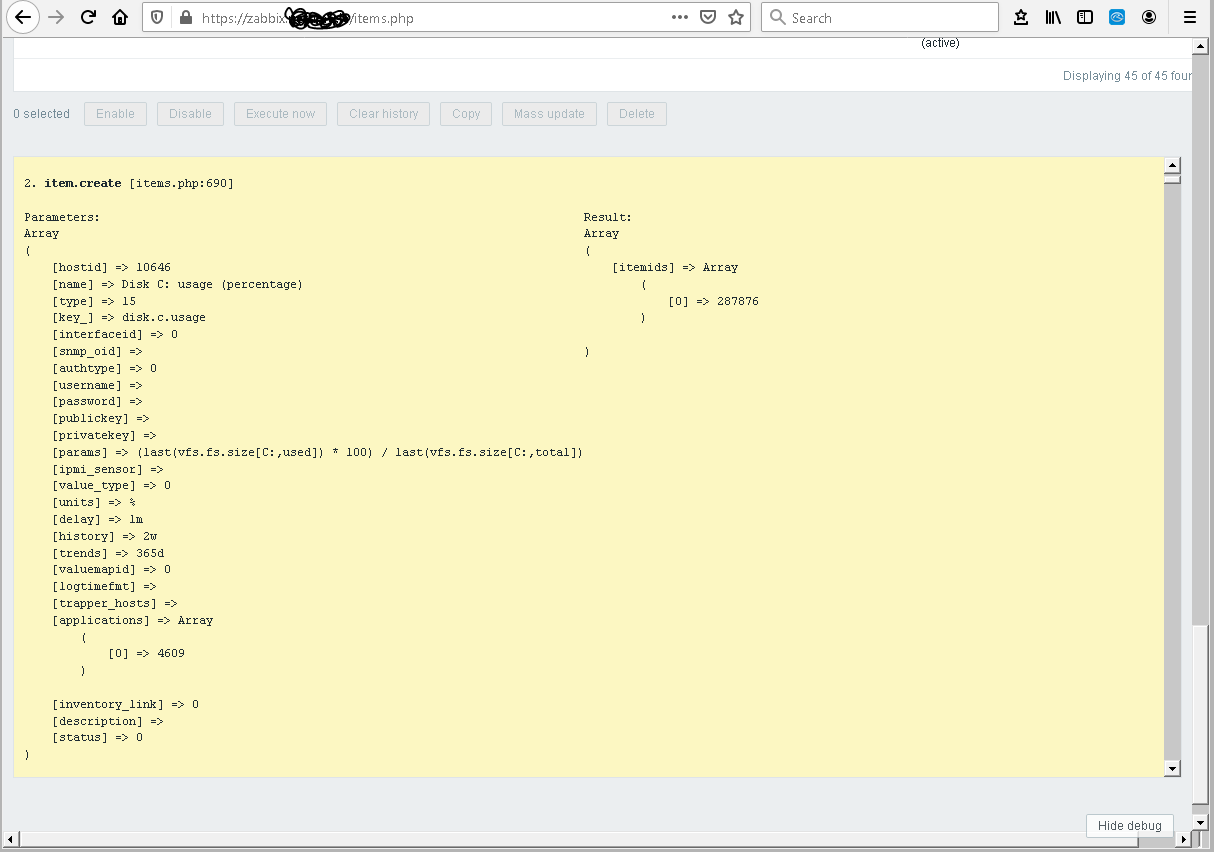Click debug panel scroll-down arrow

coord(1173,768)
